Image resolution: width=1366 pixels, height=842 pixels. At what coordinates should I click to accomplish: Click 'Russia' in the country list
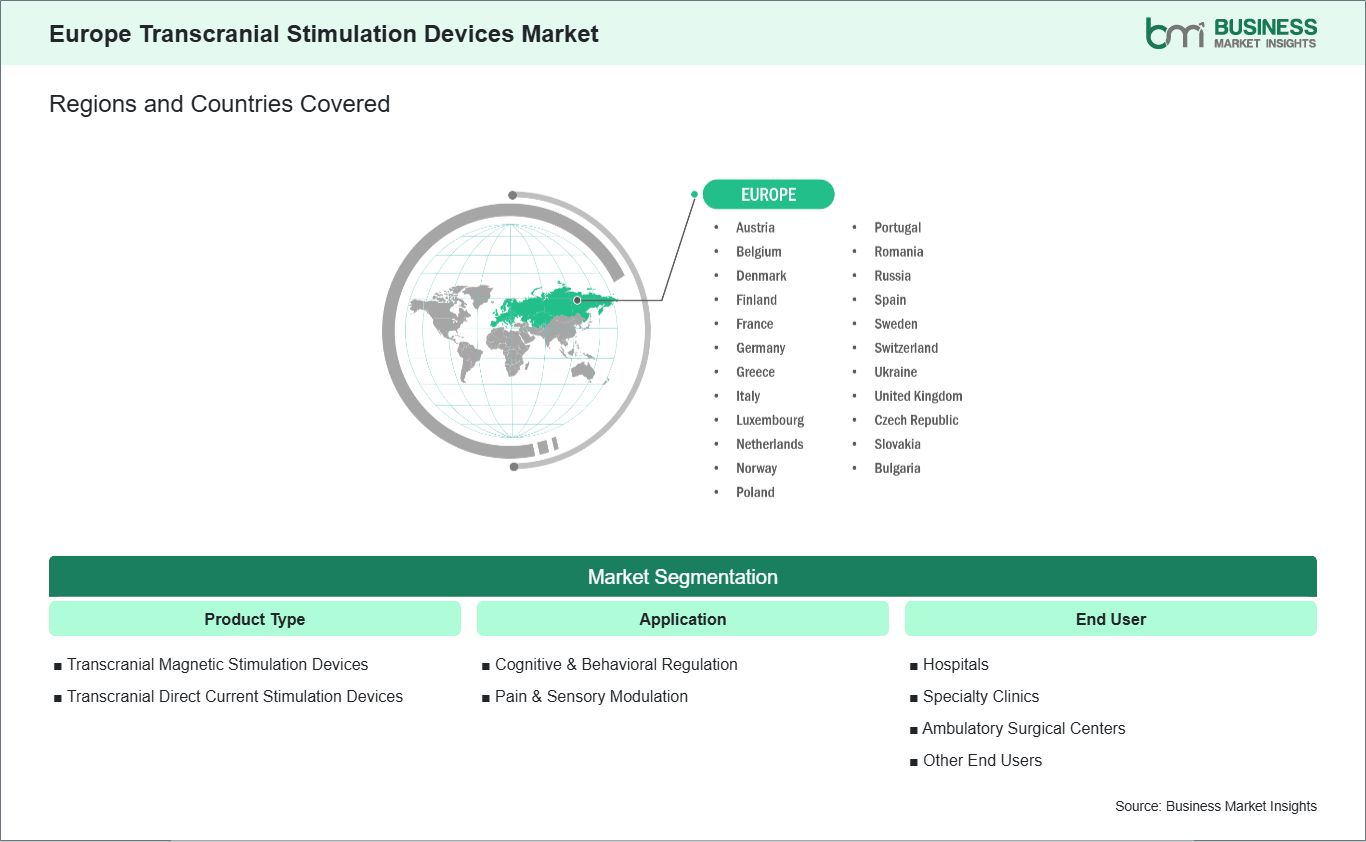coord(893,276)
